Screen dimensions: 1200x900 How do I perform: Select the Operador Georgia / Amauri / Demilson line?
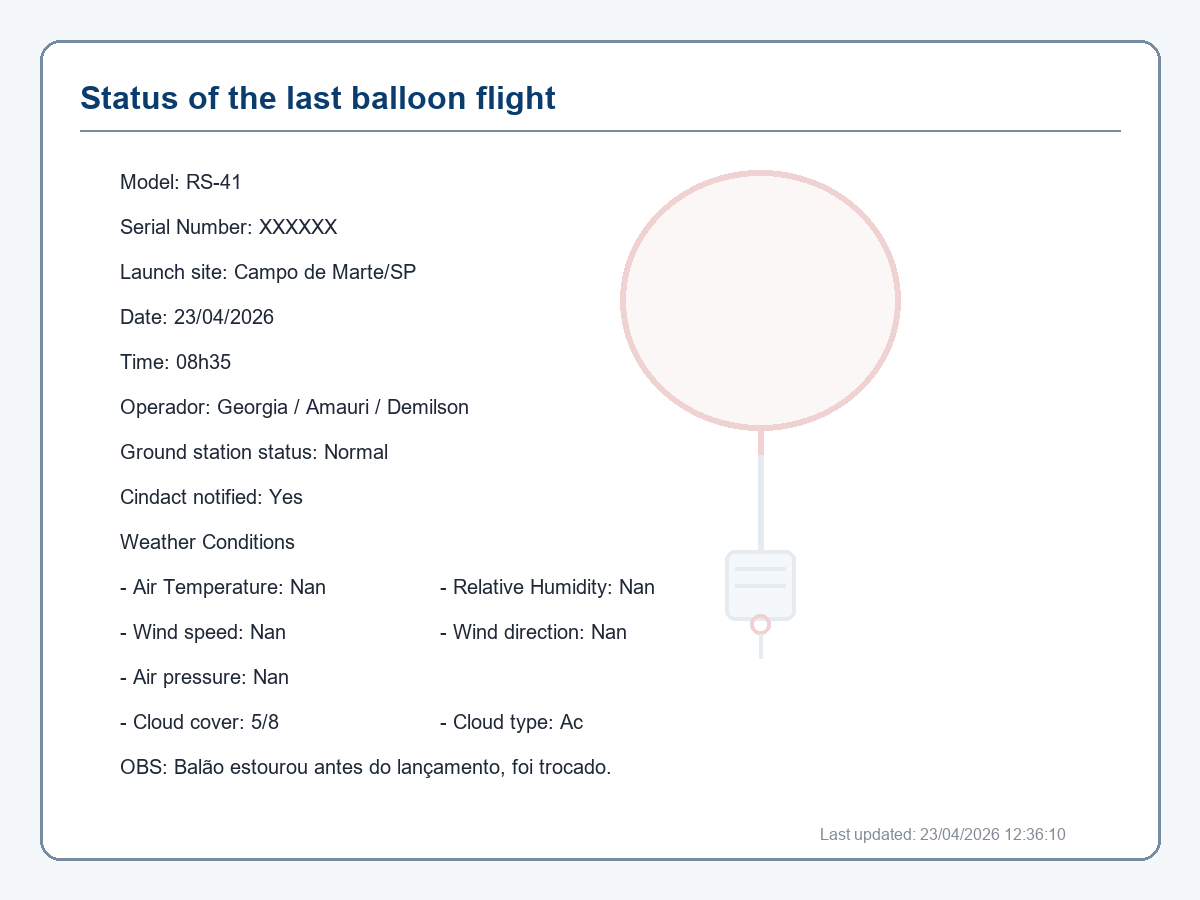point(294,407)
